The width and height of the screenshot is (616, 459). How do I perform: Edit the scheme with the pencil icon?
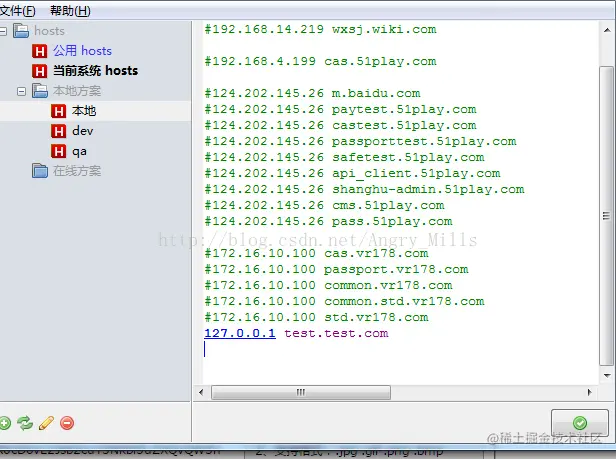click(x=46, y=423)
